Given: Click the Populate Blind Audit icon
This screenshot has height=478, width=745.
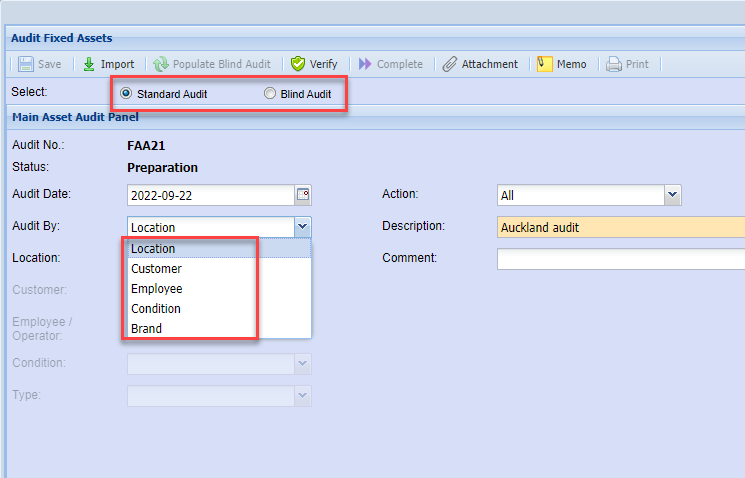Looking at the screenshot, I should (x=160, y=64).
